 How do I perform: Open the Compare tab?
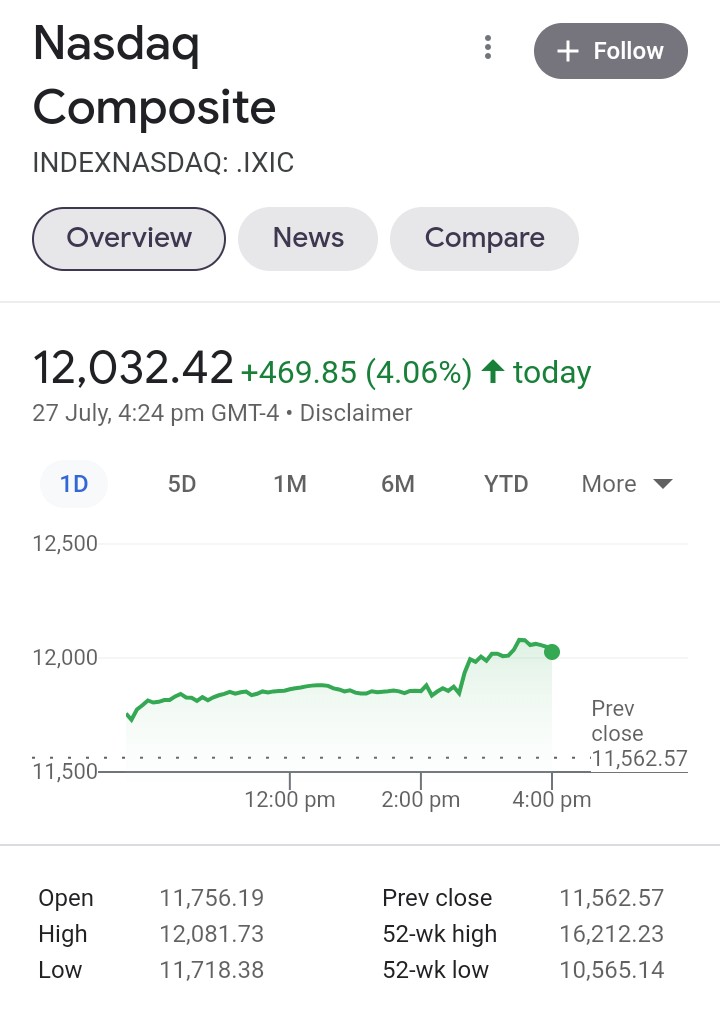484,238
